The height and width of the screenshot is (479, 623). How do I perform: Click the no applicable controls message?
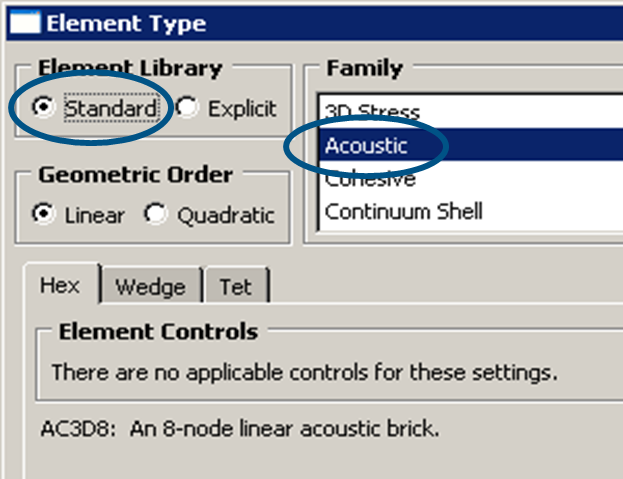[305, 373]
